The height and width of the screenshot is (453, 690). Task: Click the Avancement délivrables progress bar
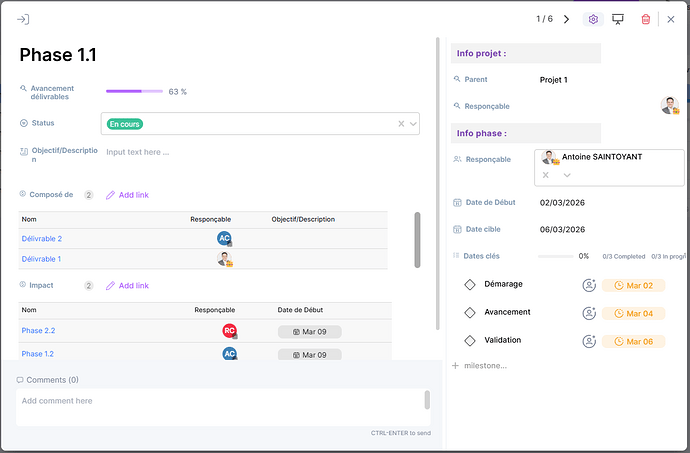click(x=134, y=91)
